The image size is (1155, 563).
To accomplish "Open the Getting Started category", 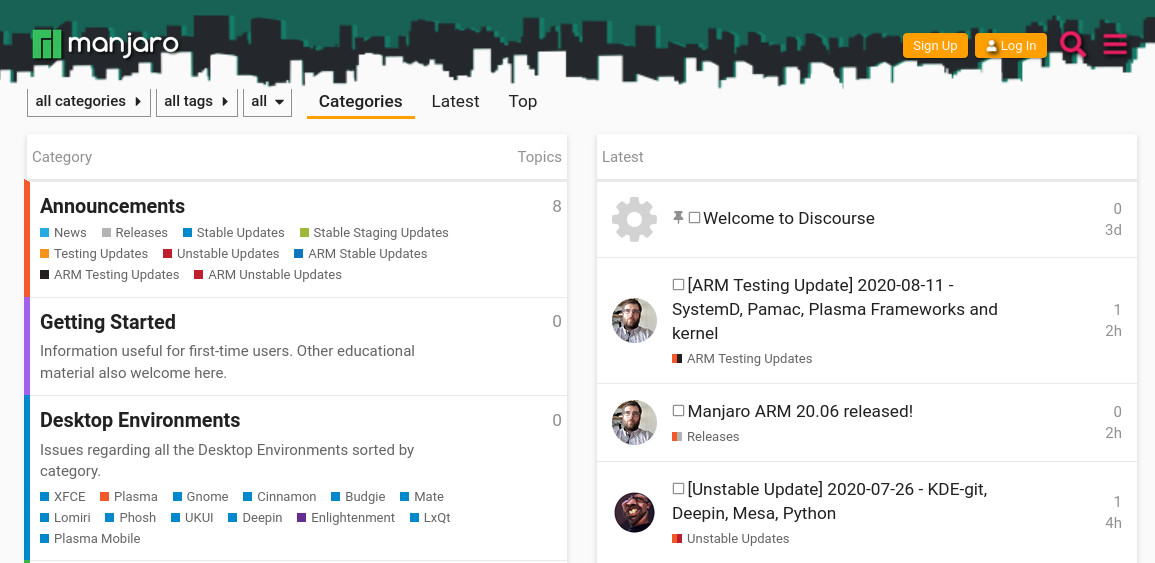I will click(108, 322).
